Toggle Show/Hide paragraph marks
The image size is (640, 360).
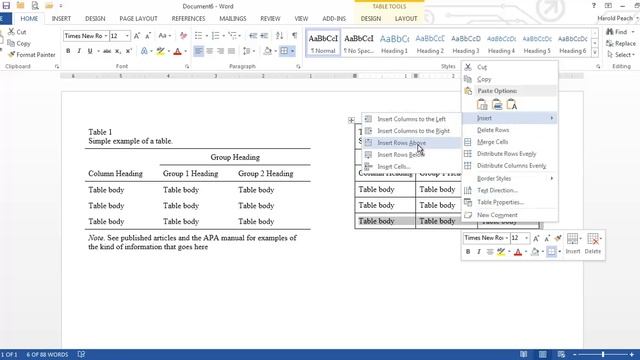[294, 36]
